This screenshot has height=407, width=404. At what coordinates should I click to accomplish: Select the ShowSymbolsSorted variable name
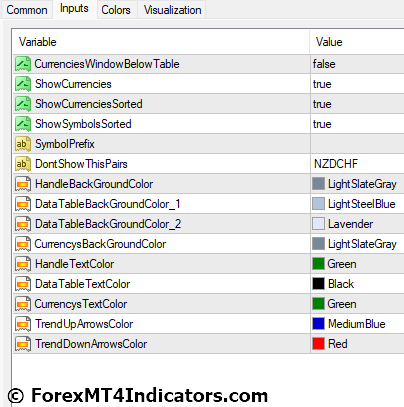click(83, 124)
